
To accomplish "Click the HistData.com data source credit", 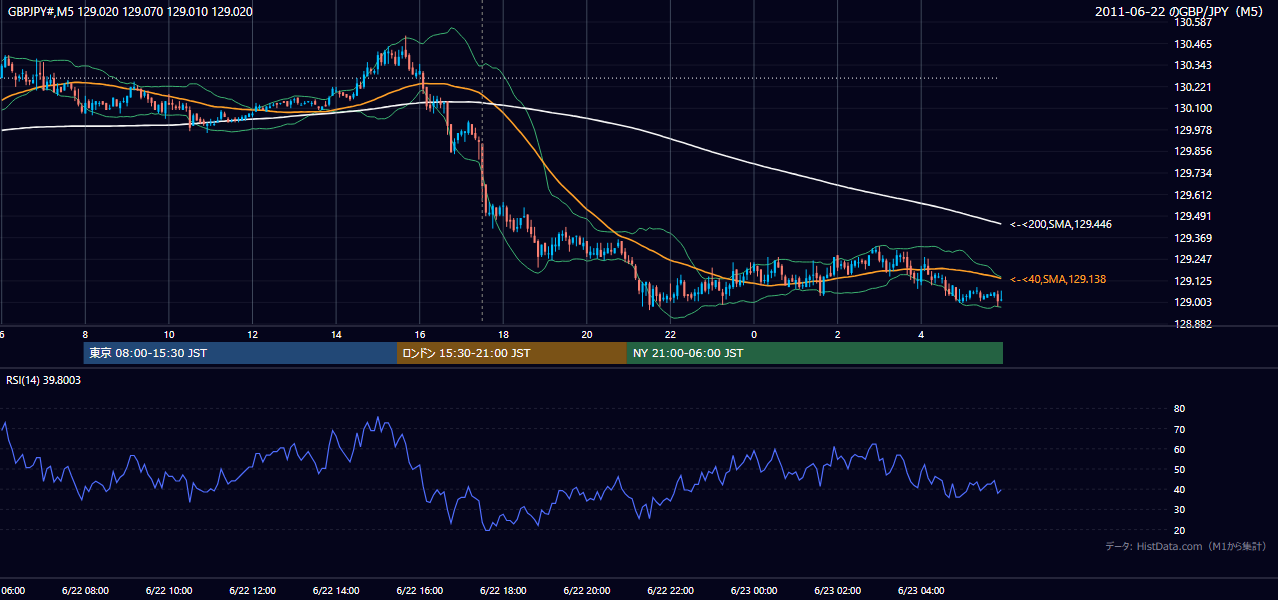I will pos(1185,546).
